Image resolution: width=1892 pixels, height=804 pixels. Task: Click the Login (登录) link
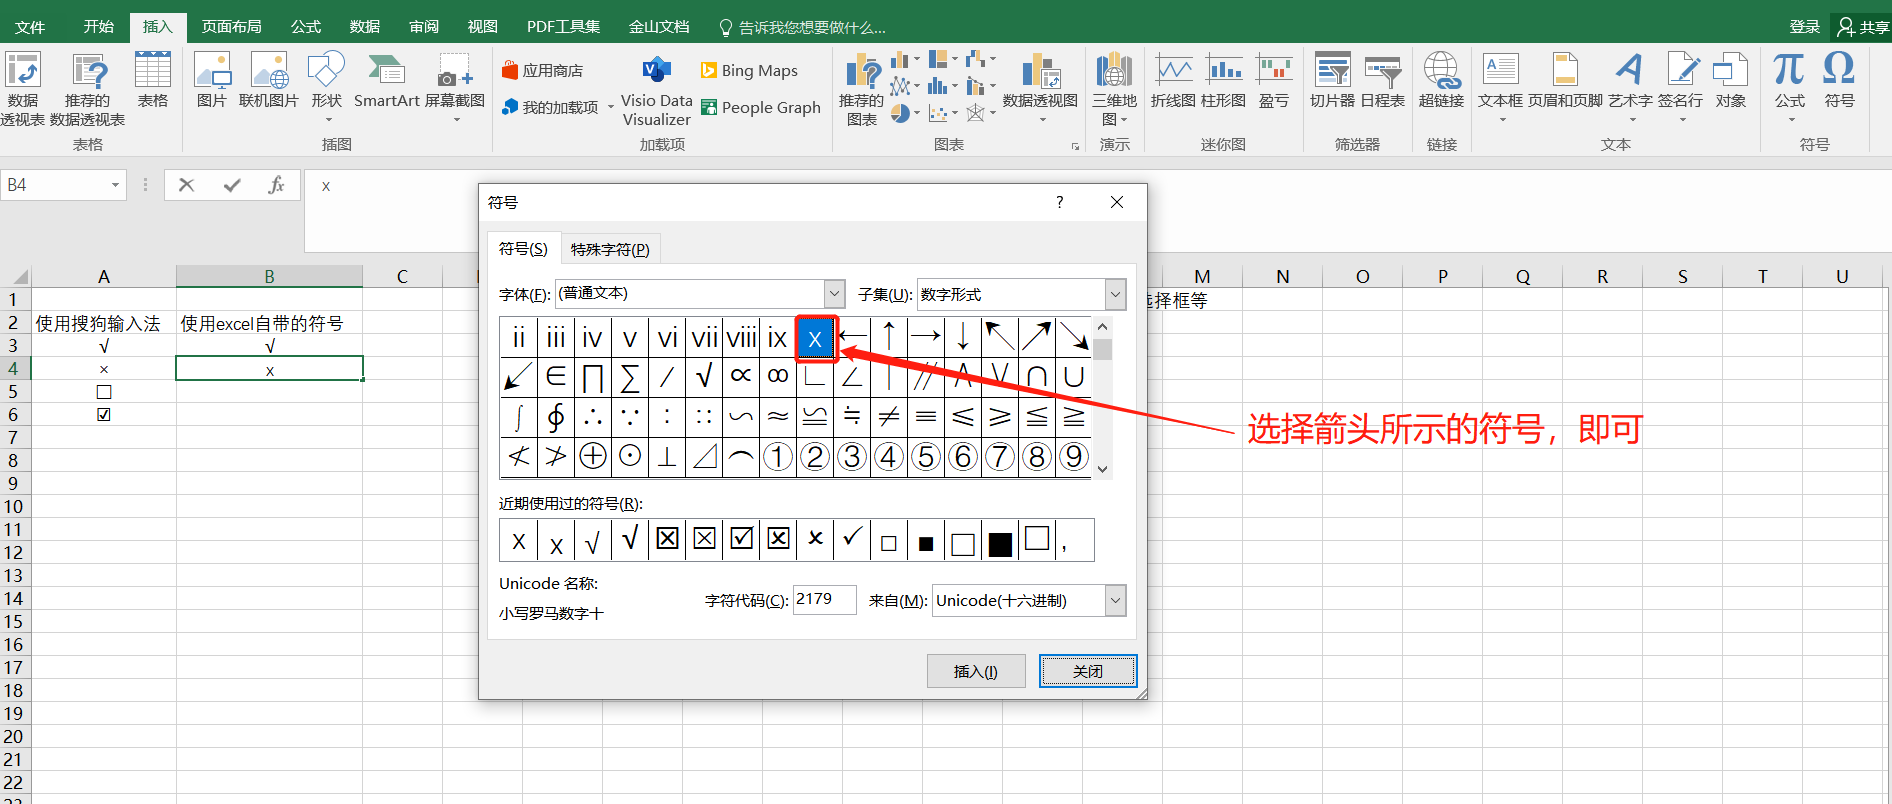1805,27
